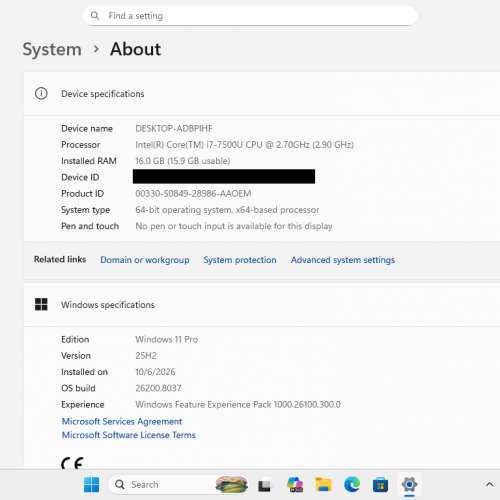This screenshot has height=500, width=500.
Task: Click the Find a setting search box
Action: point(250,16)
